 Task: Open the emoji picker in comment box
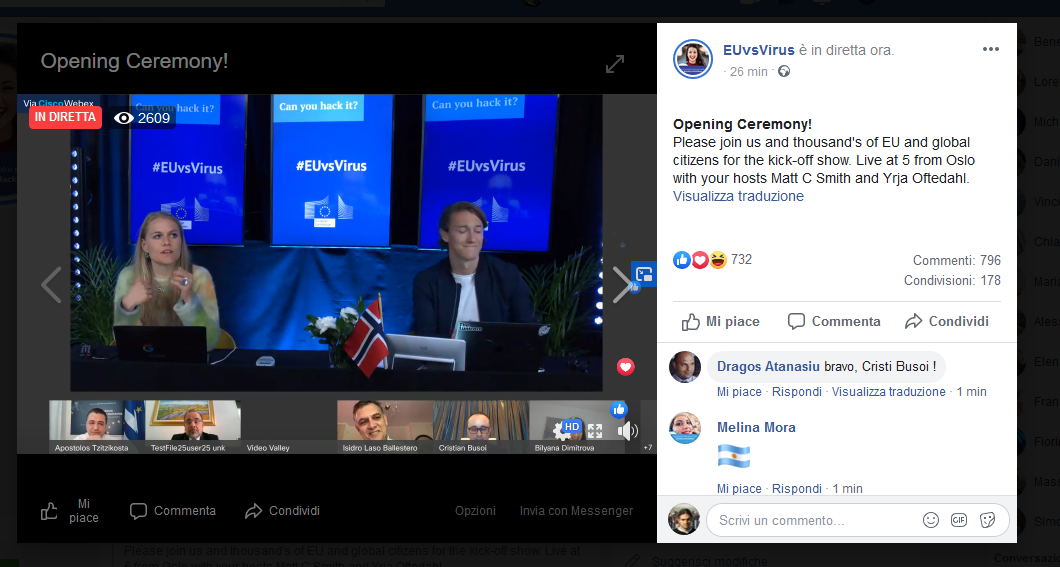(x=931, y=520)
